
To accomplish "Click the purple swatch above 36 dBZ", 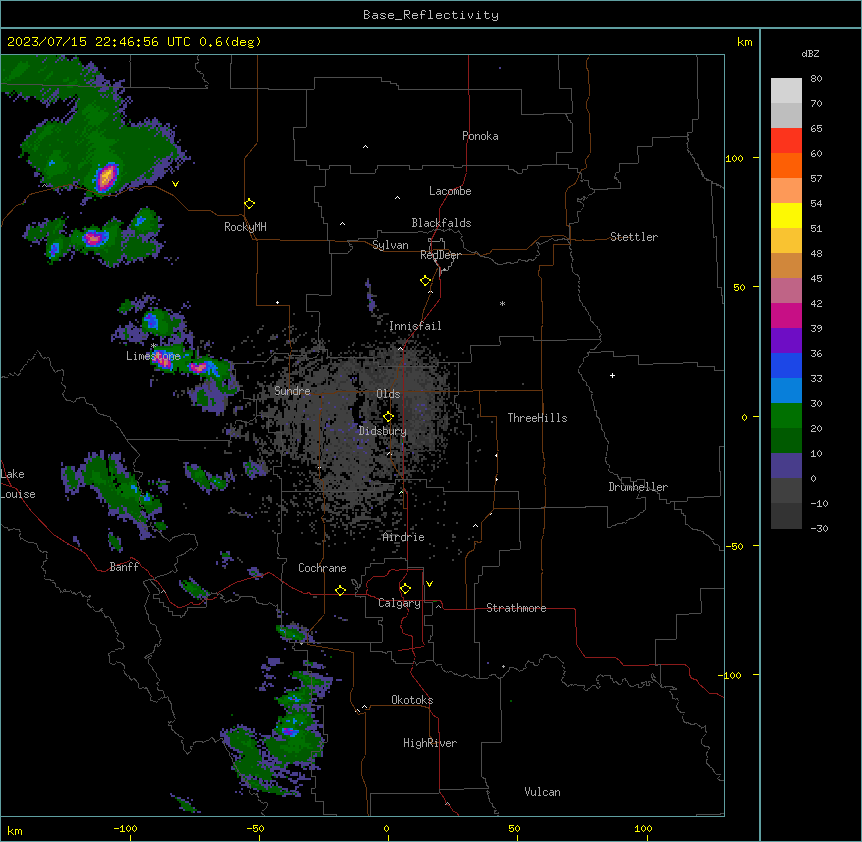I will tap(786, 341).
